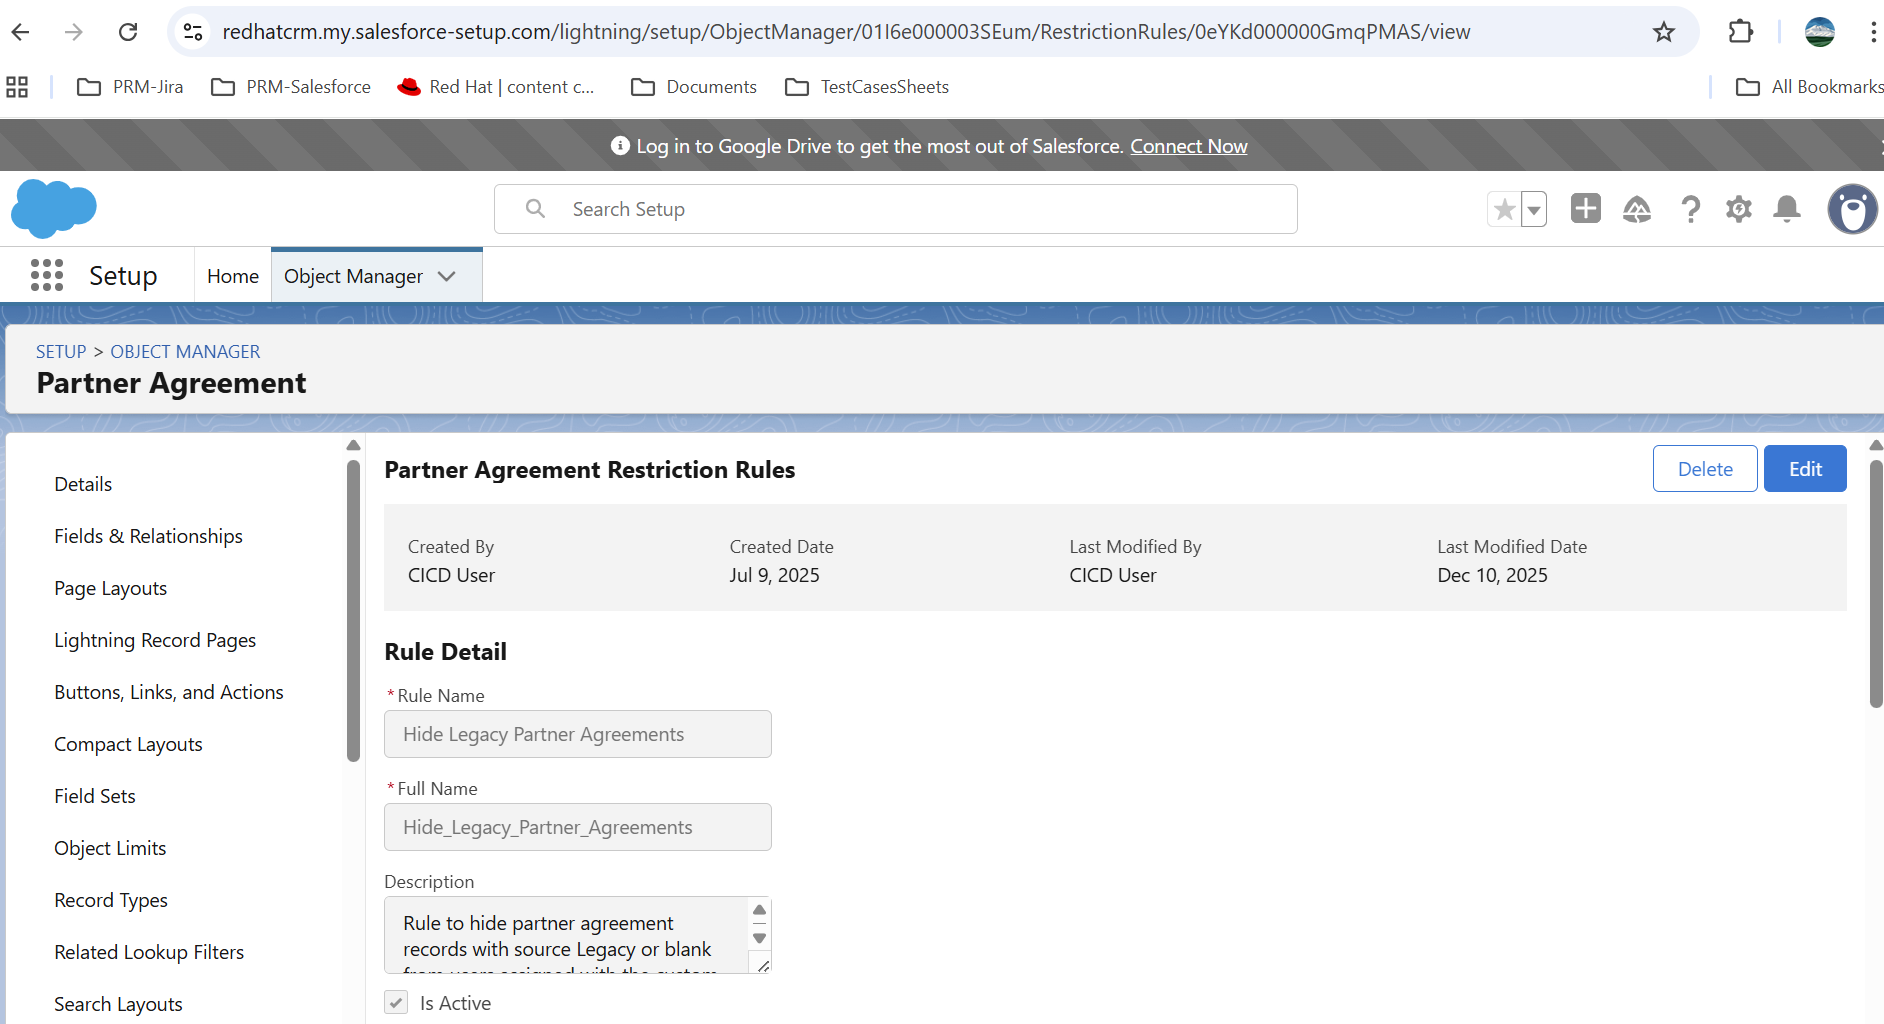Click the Delete button

point(1705,469)
